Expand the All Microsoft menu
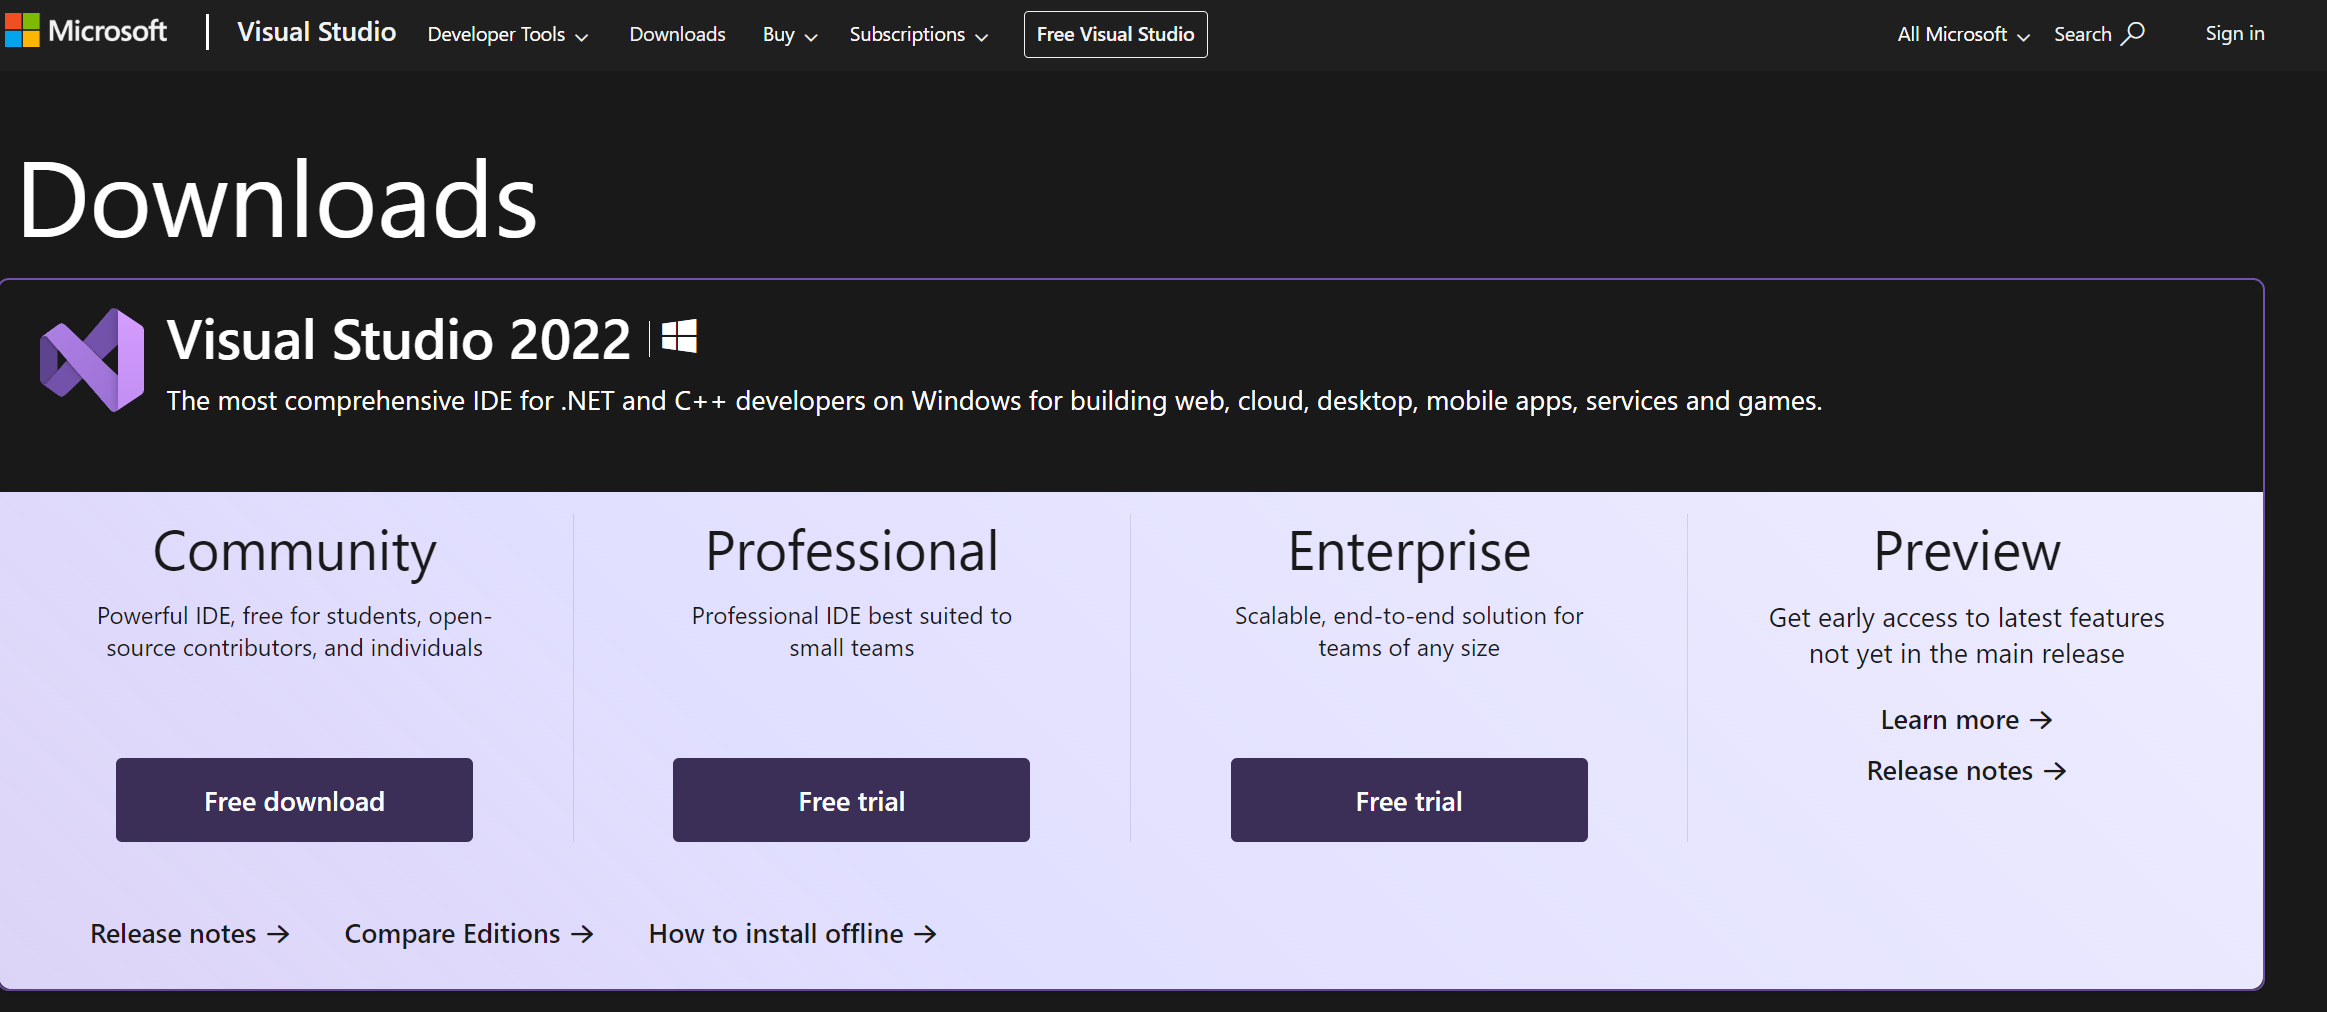Image resolution: width=2327 pixels, height=1012 pixels. (x=1964, y=34)
